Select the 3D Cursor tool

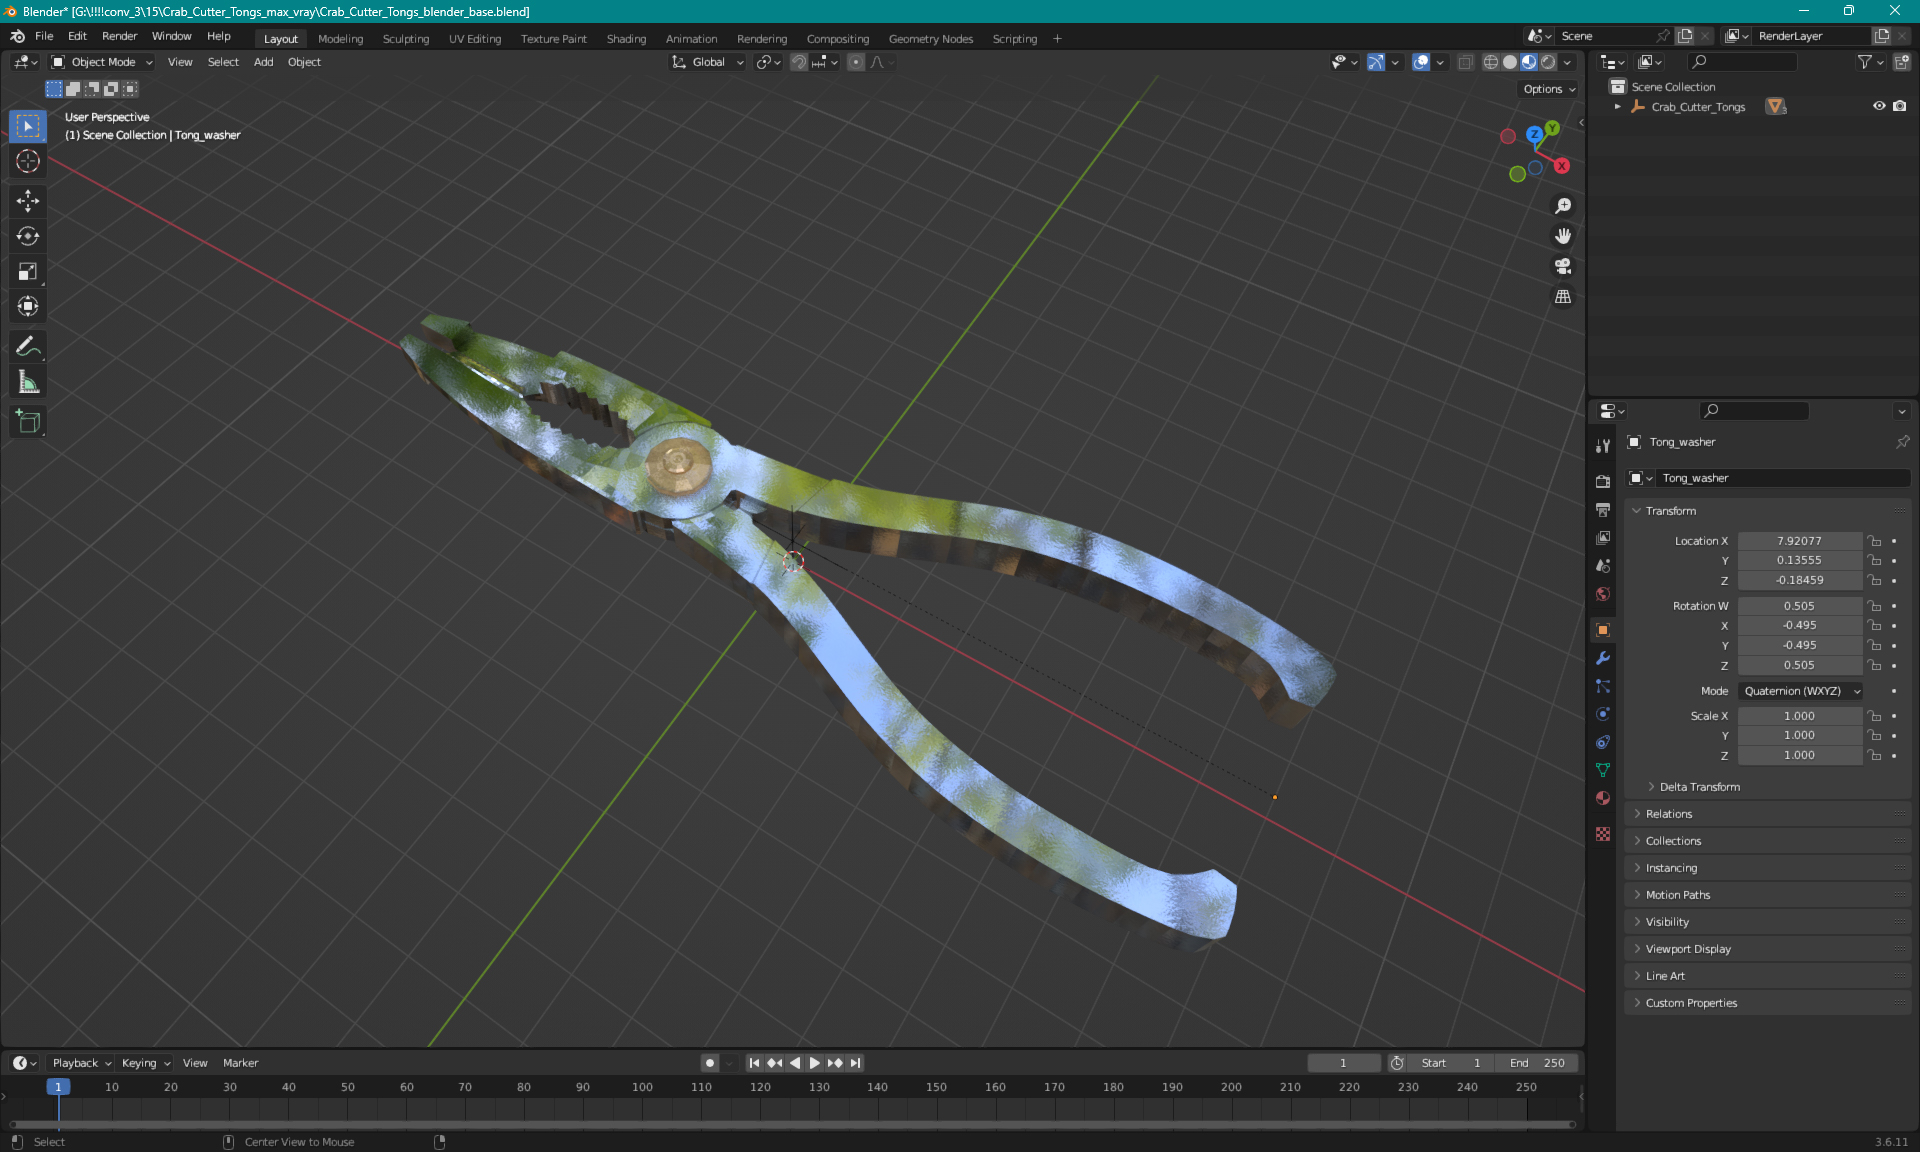[28, 161]
